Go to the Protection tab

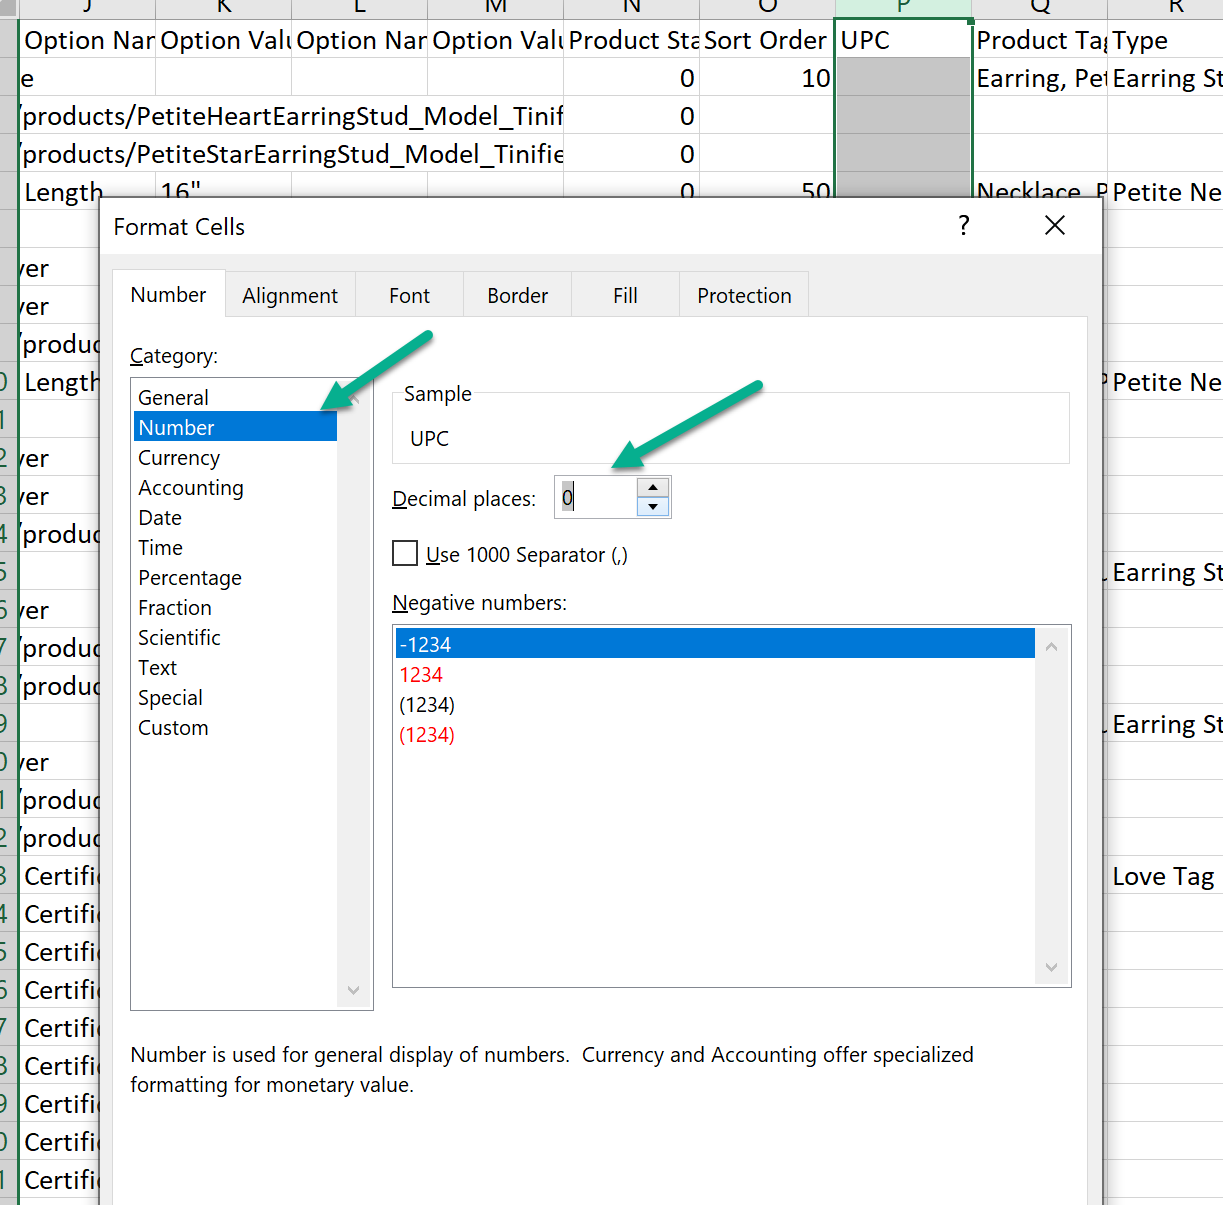click(x=744, y=296)
